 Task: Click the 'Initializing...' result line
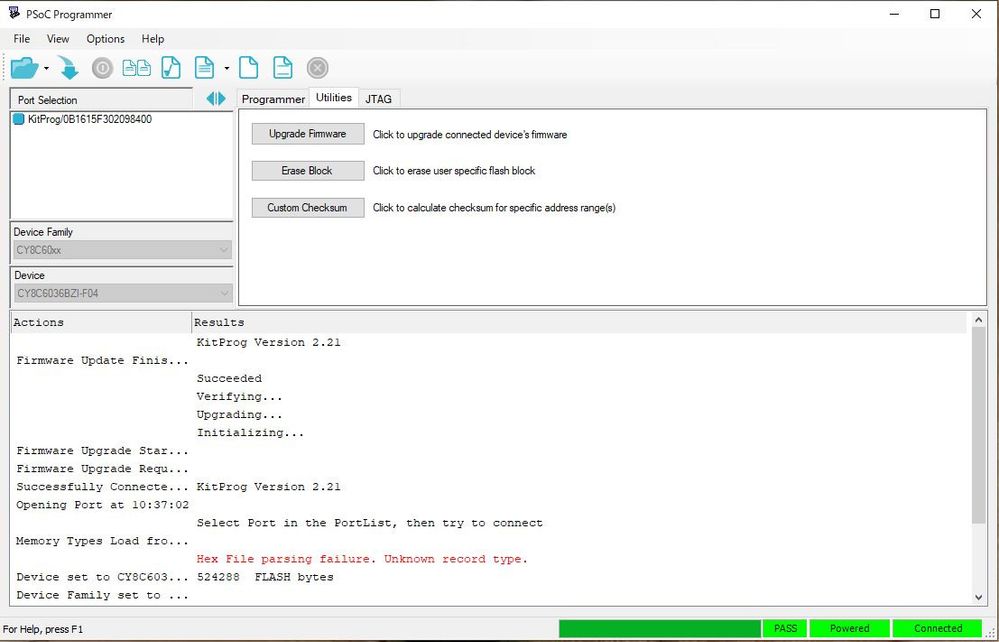pyautogui.click(x=250, y=432)
